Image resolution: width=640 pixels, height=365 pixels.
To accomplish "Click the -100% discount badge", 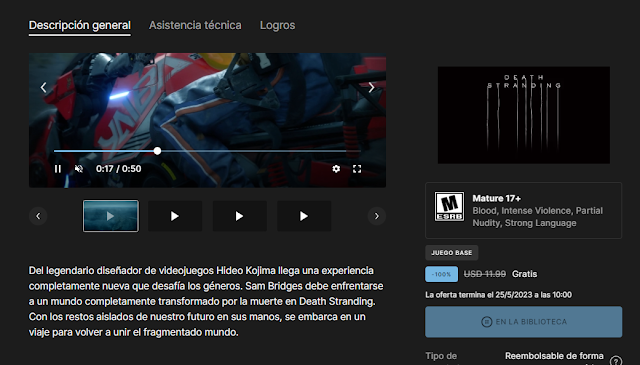I will [x=441, y=274].
